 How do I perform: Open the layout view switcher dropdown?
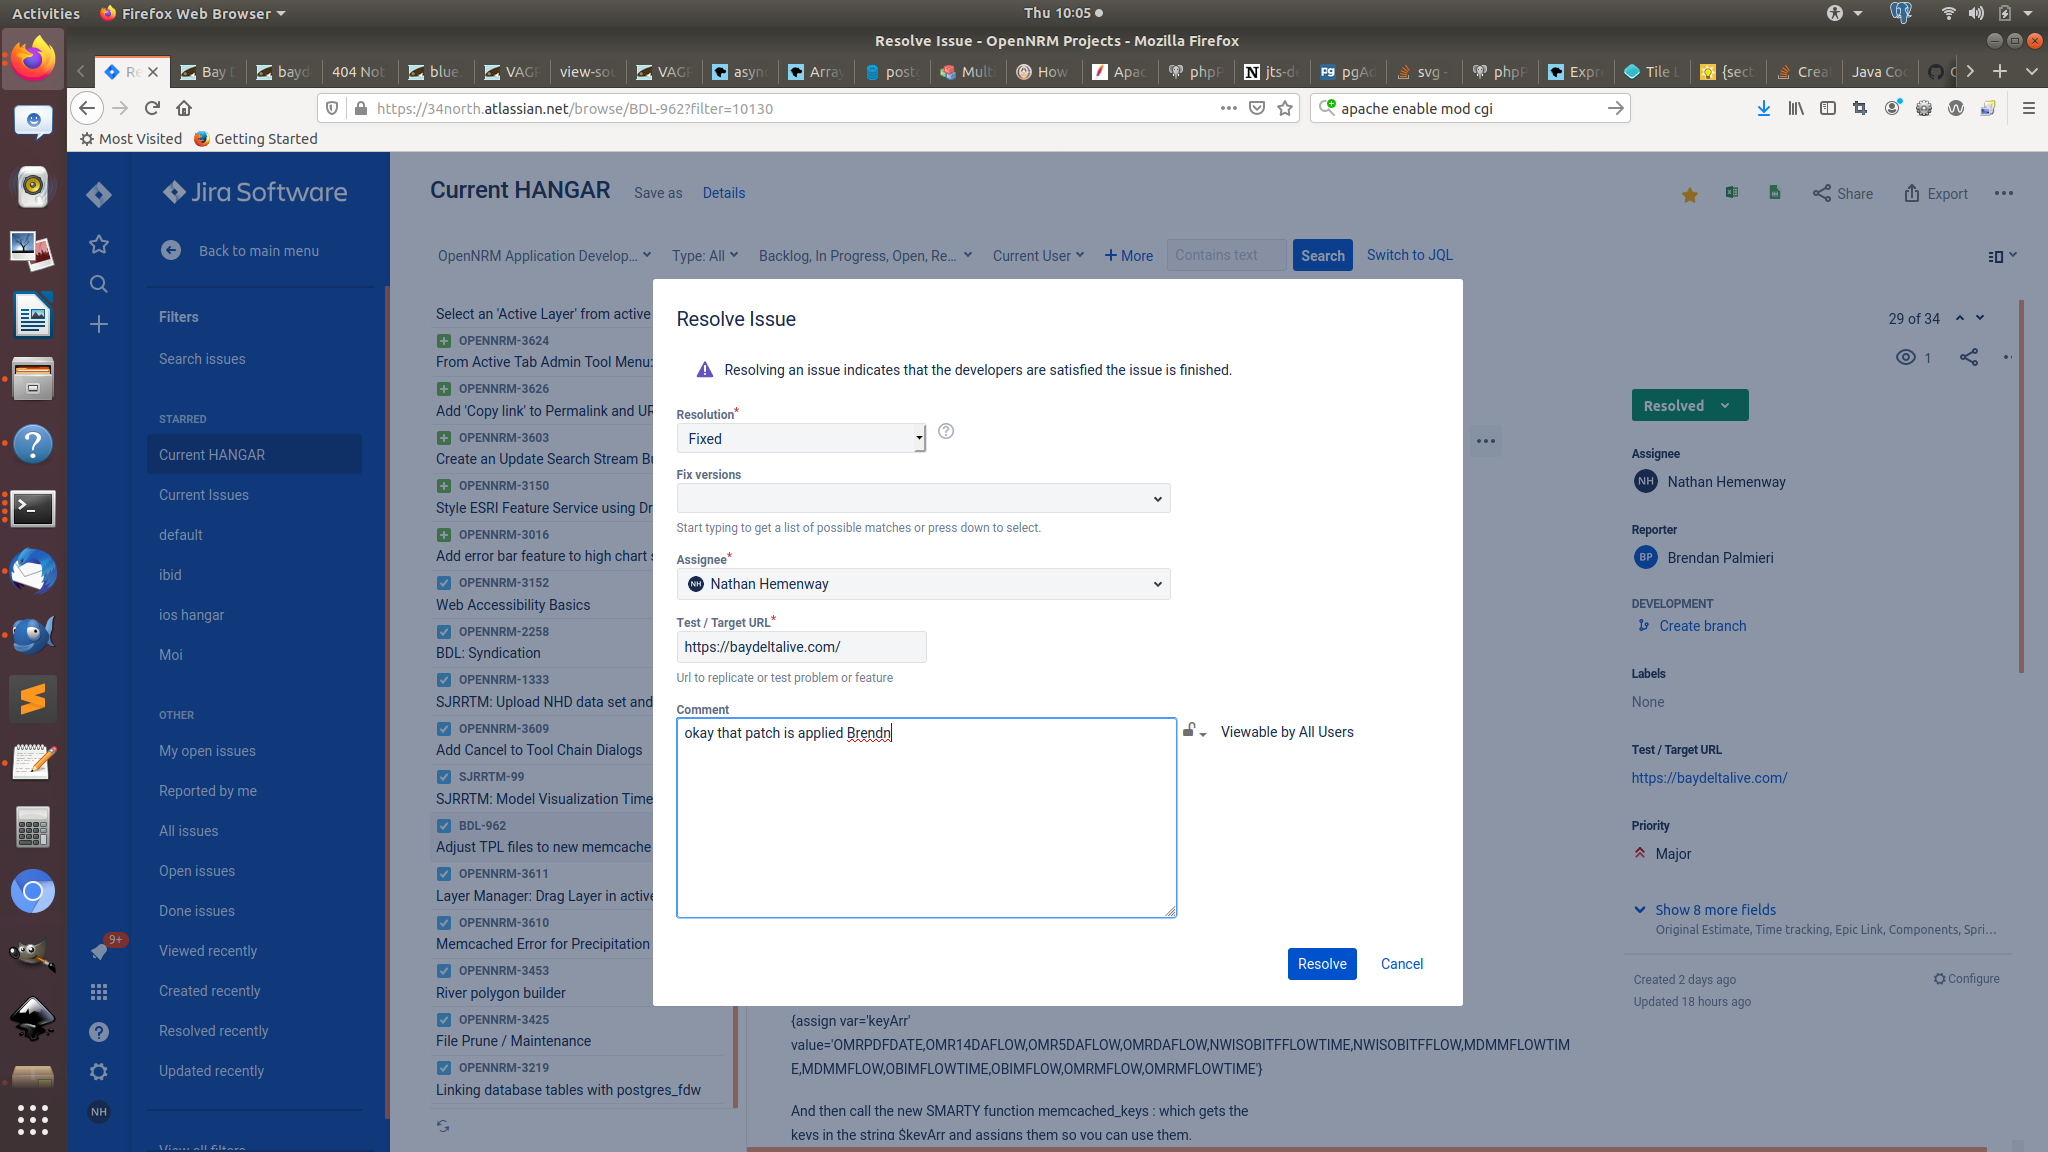2001,256
